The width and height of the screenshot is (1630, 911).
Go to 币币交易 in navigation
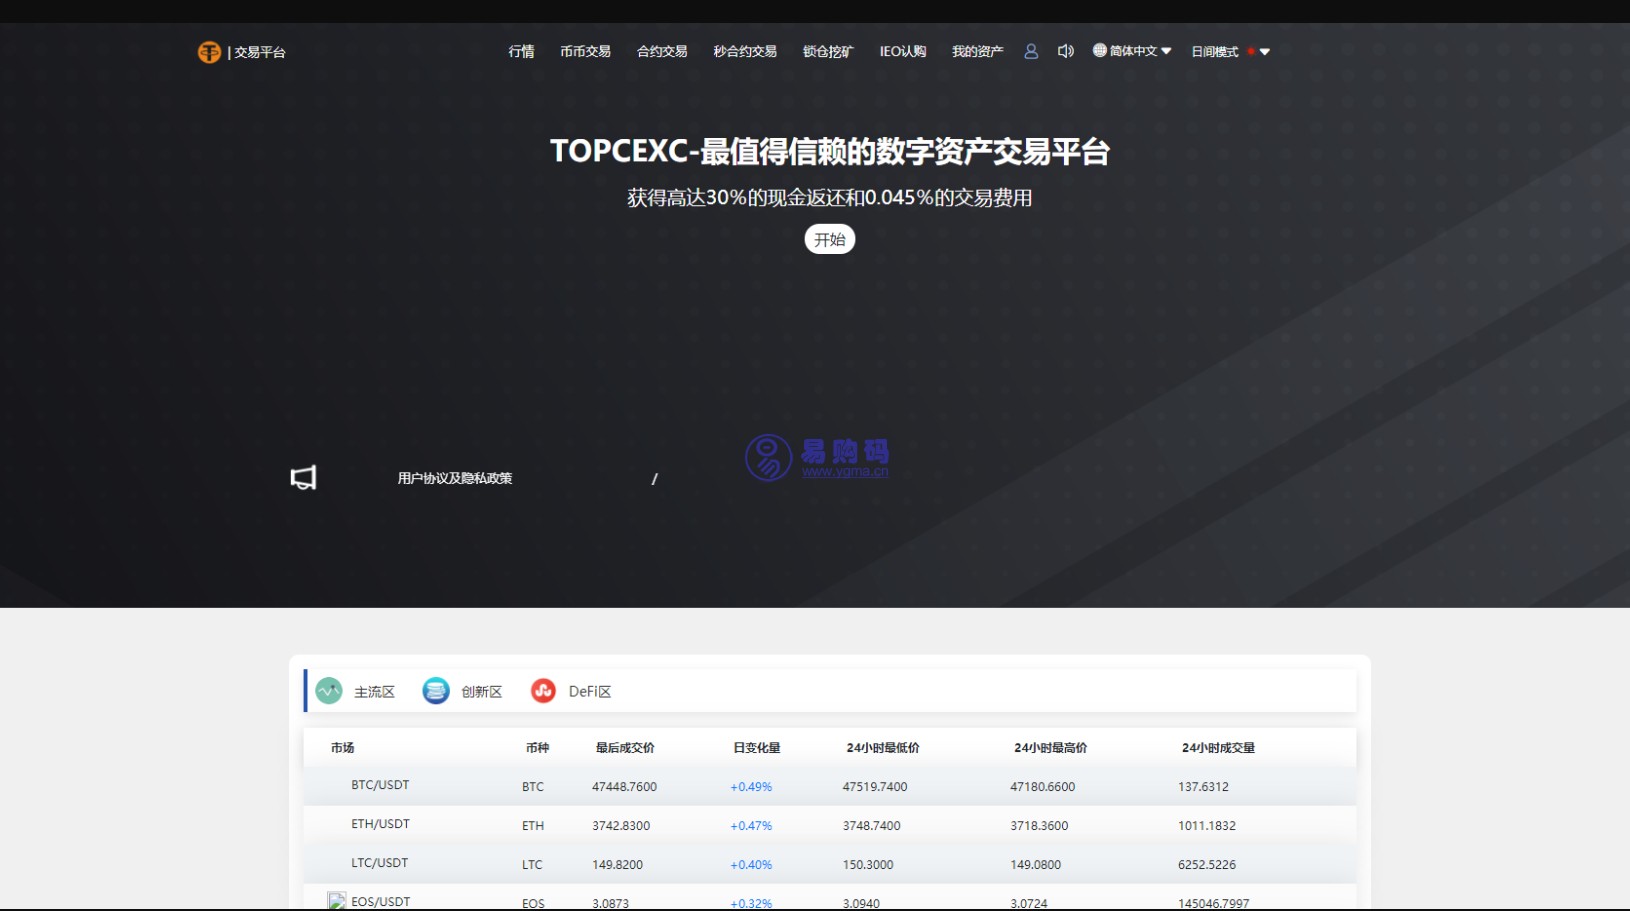tap(585, 52)
